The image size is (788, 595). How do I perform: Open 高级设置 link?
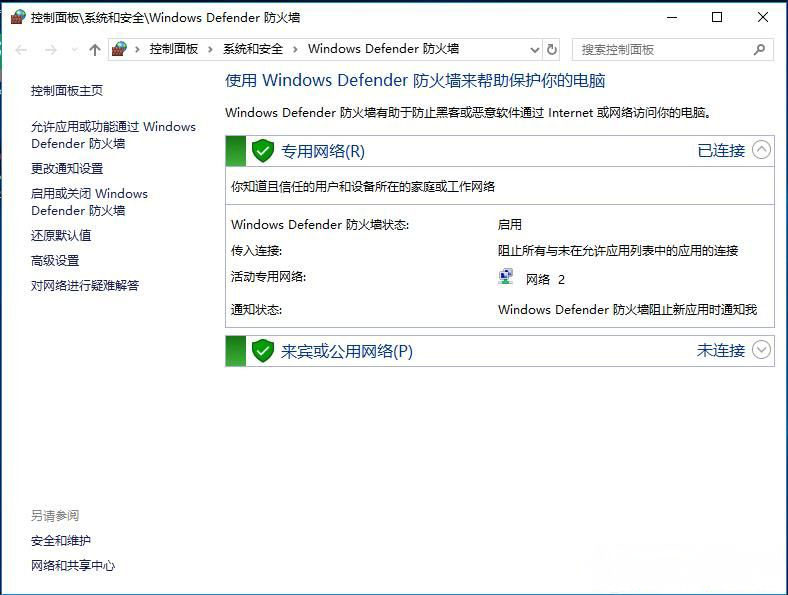(55, 260)
